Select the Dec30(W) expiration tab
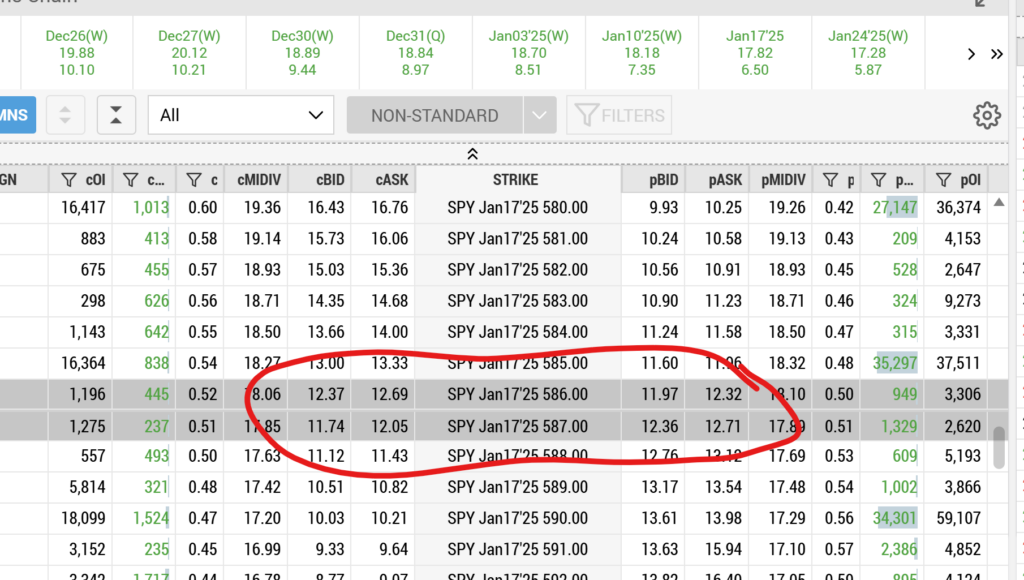 click(x=302, y=53)
